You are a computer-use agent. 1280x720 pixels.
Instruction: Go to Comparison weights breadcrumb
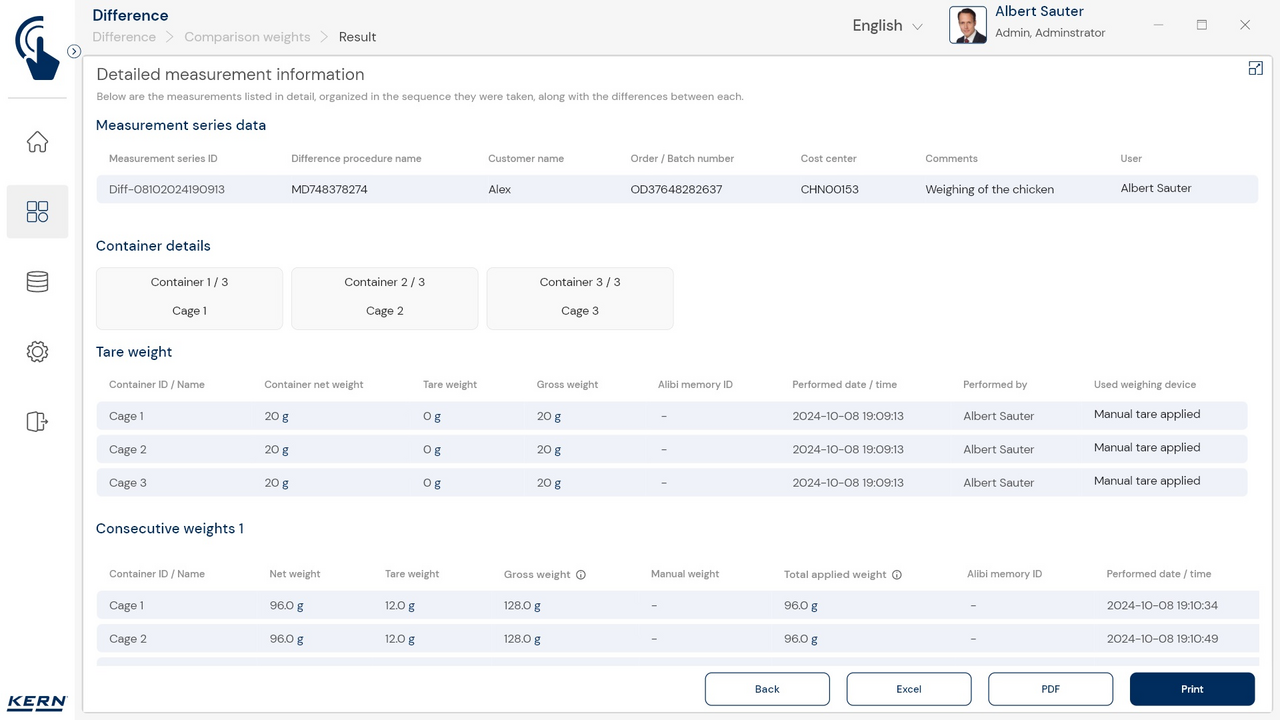[x=247, y=37]
